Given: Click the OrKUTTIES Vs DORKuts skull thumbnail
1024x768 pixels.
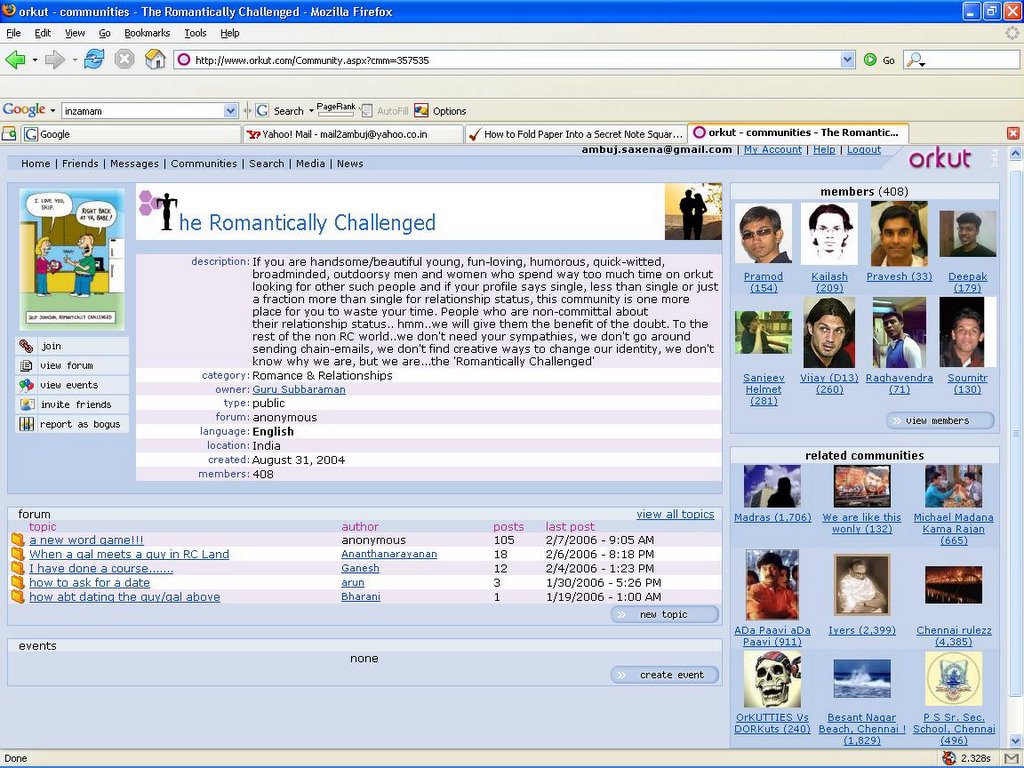Looking at the screenshot, I should coord(772,679).
